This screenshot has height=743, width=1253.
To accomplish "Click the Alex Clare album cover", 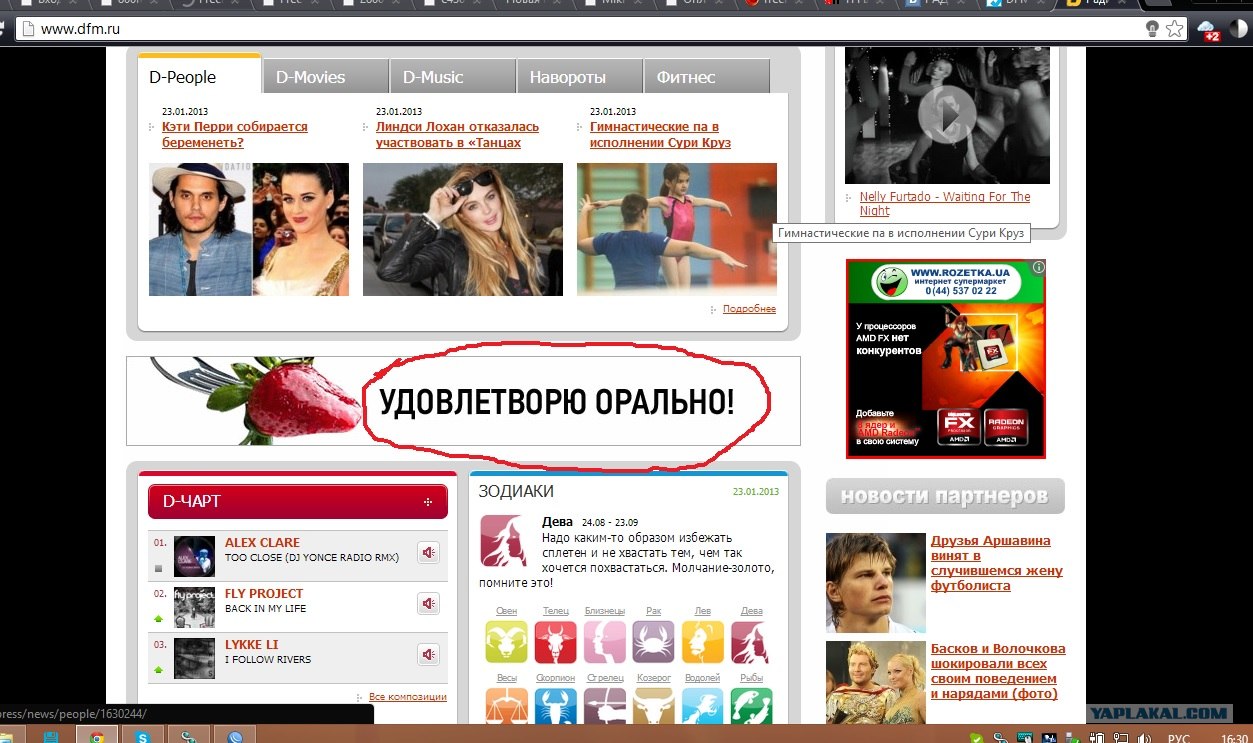I will point(194,557).
